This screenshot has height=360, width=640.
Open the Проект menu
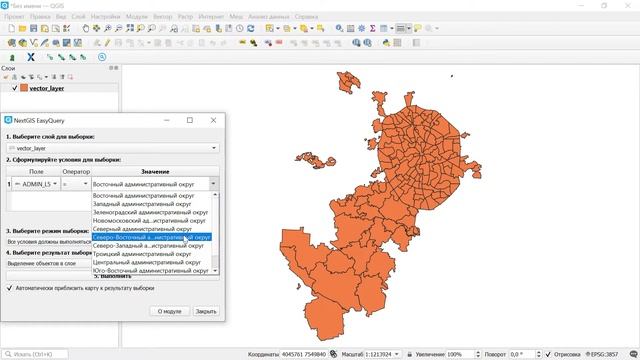[x=15, y=17]
